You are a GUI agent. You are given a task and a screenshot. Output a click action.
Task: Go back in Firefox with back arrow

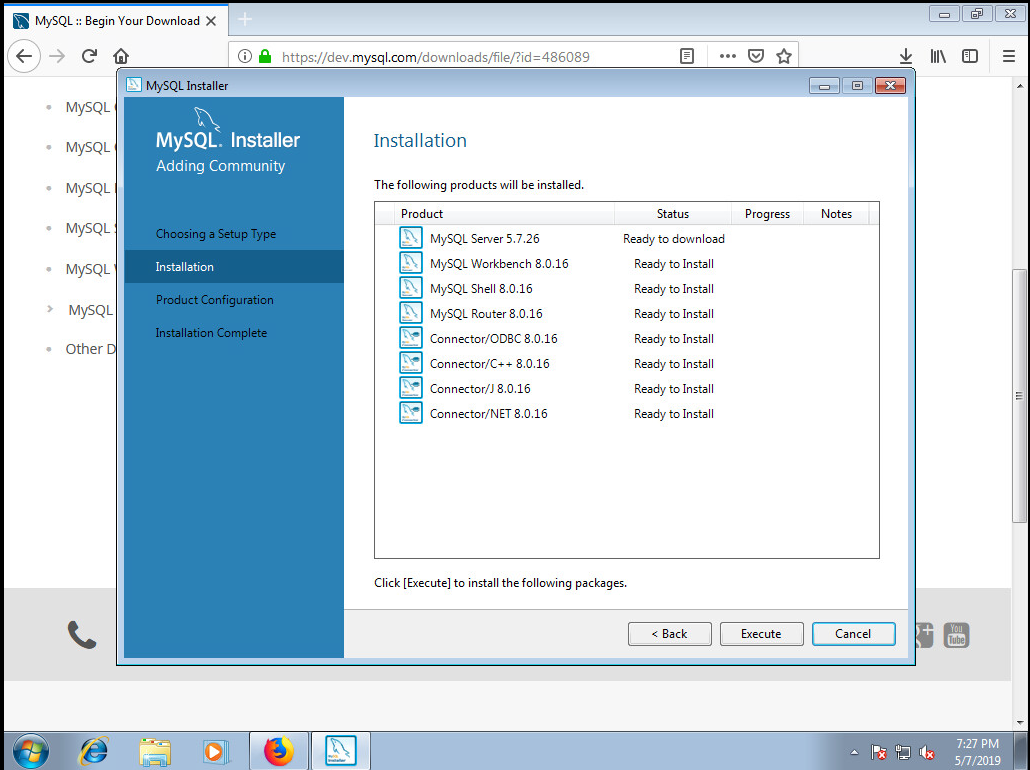(24, 57)
